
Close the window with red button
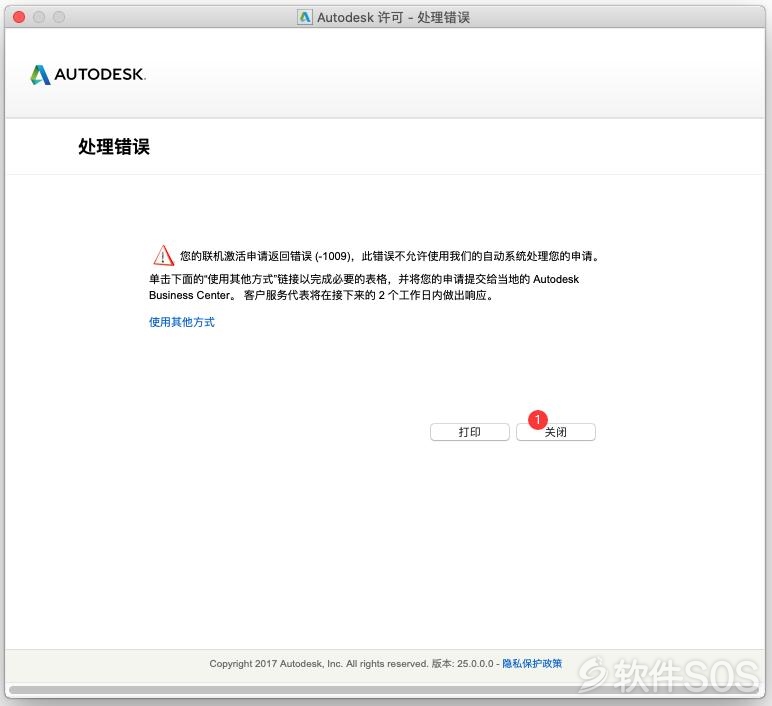tap(19, 17)
